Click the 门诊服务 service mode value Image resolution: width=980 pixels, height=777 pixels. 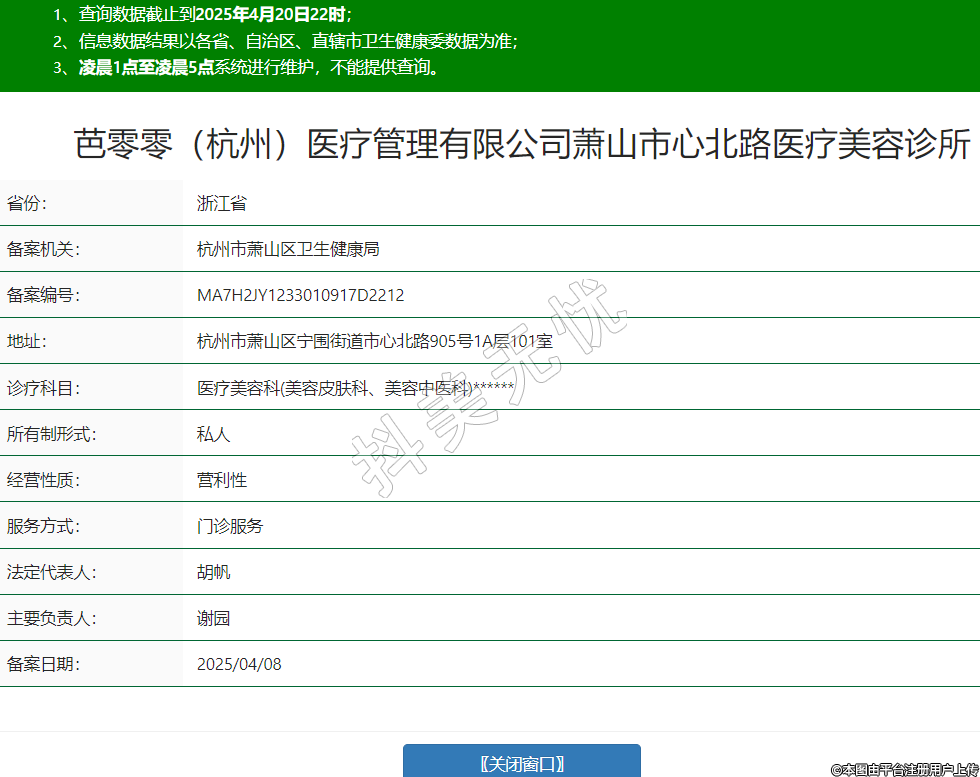pyautogui.click(x=230, y=526)
